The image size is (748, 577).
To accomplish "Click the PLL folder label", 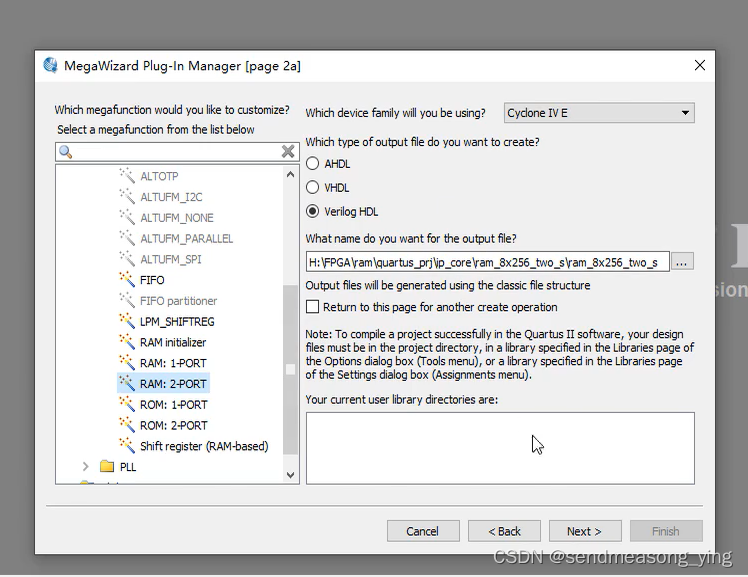I will tap(128, 467).
